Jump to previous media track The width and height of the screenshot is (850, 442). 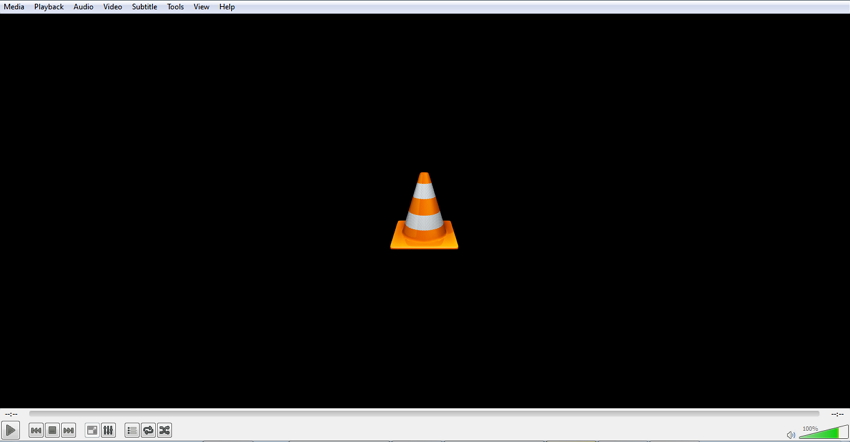click(x=36, y=430)
